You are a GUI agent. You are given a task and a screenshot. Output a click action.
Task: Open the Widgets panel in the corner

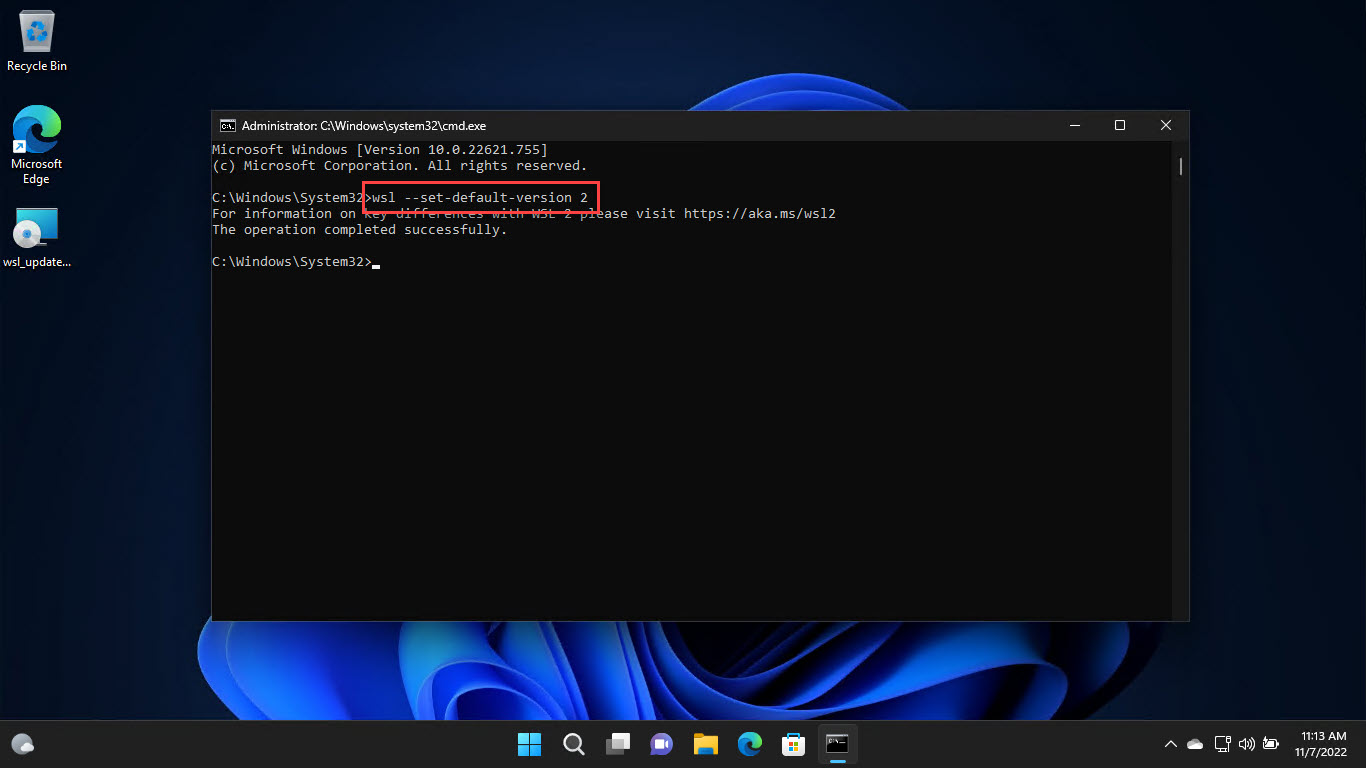click(x=21, y=744)
